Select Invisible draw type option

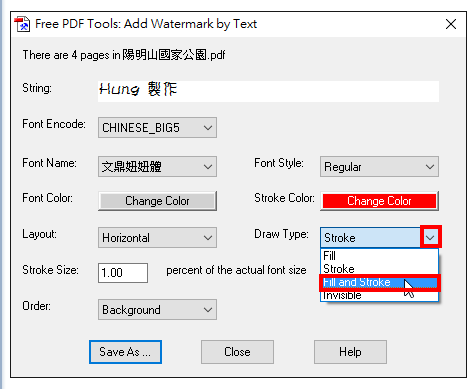(x=379, y=295)
